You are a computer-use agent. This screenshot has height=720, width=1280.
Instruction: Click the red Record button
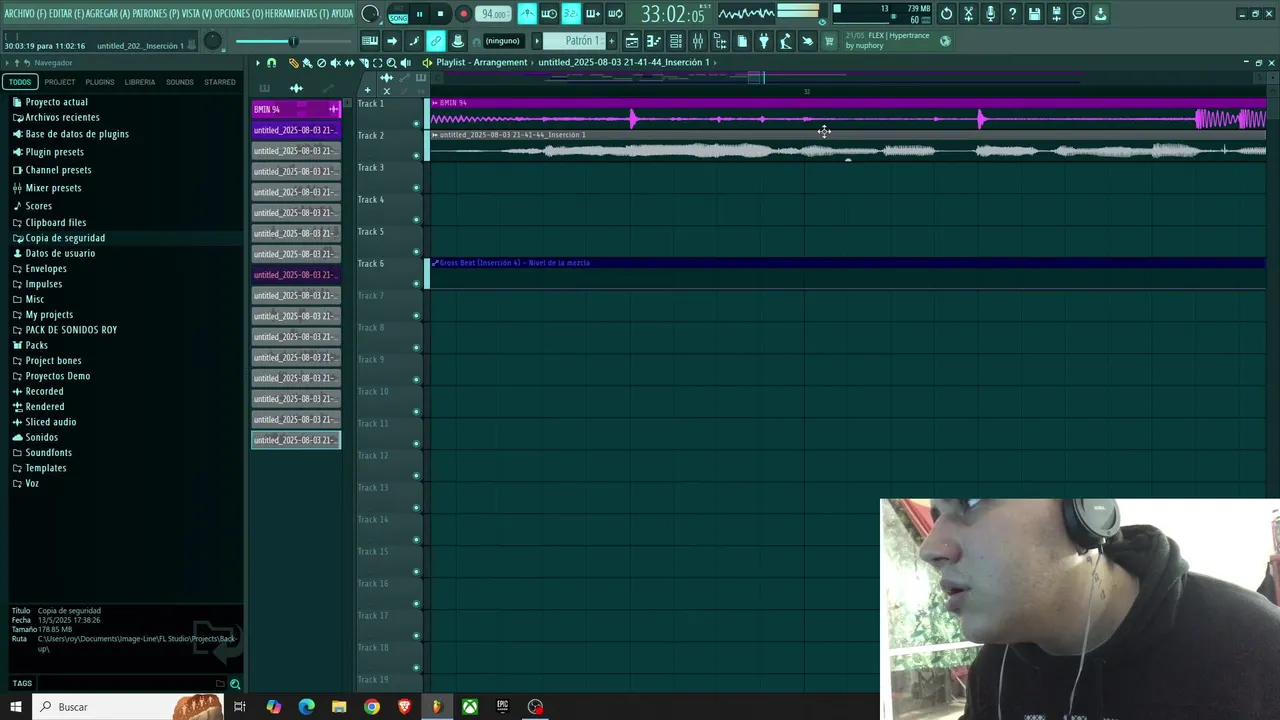[463, 14]
